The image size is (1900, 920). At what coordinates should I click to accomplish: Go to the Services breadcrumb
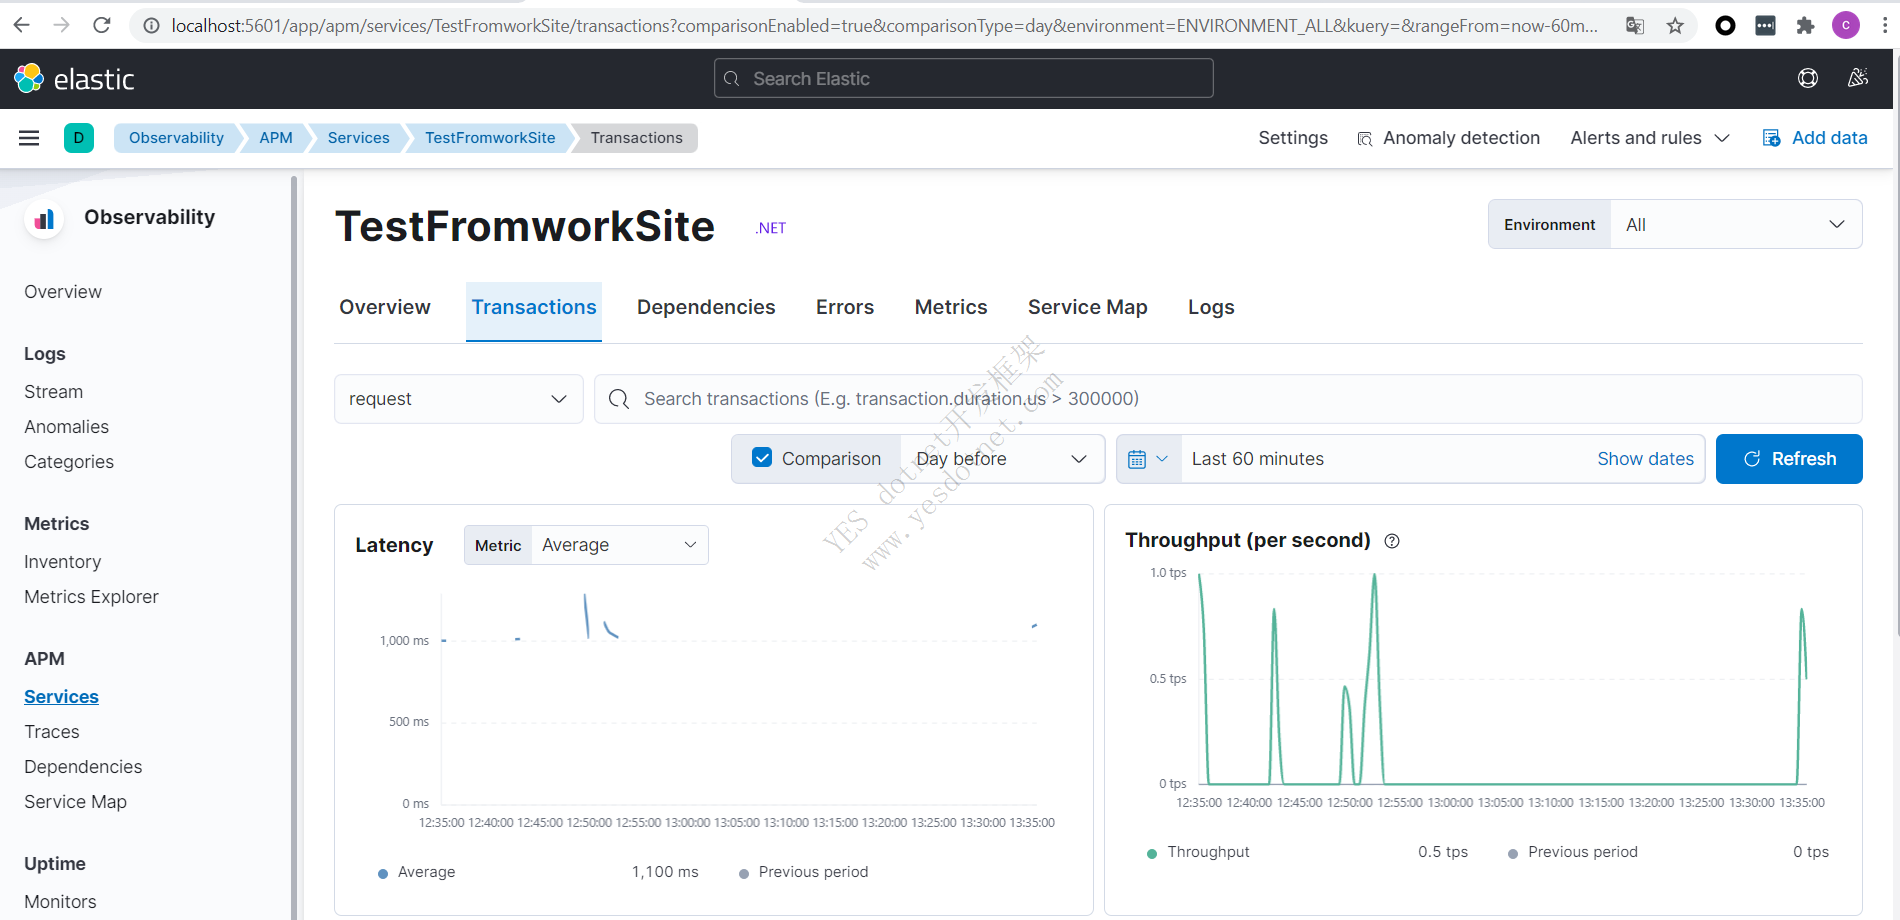pos(358,138)
